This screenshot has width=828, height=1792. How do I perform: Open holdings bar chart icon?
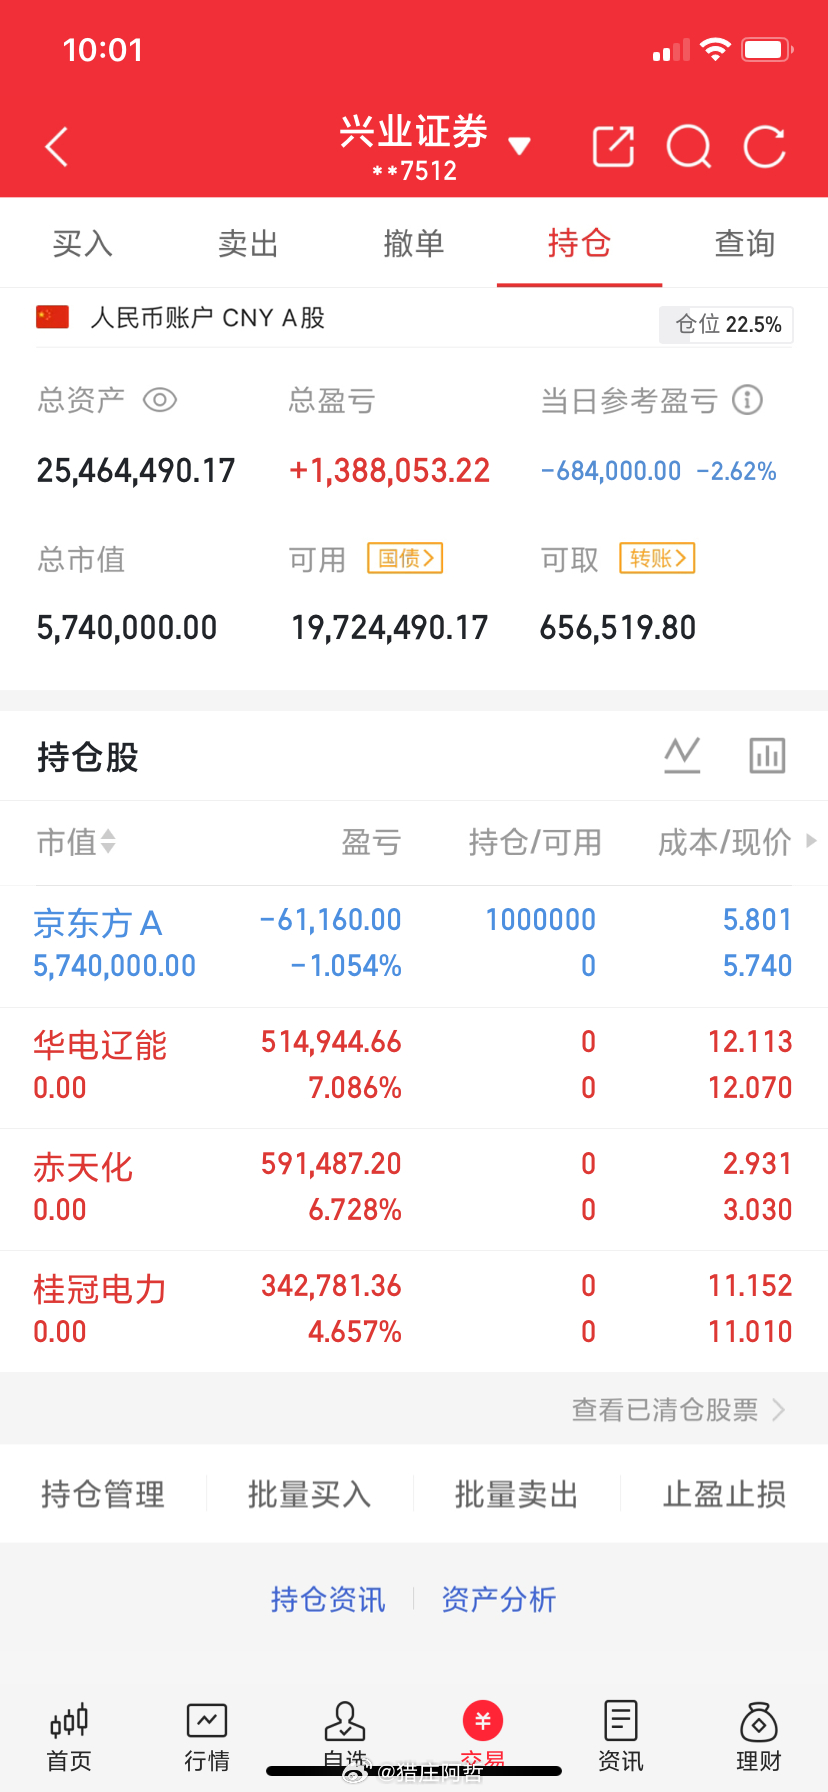point(767,755)
